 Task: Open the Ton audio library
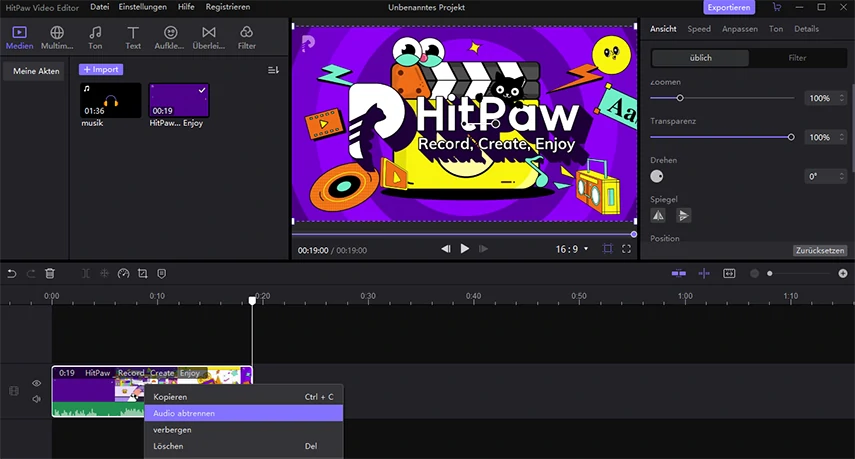pyautogui.click(x=95, y=38)
